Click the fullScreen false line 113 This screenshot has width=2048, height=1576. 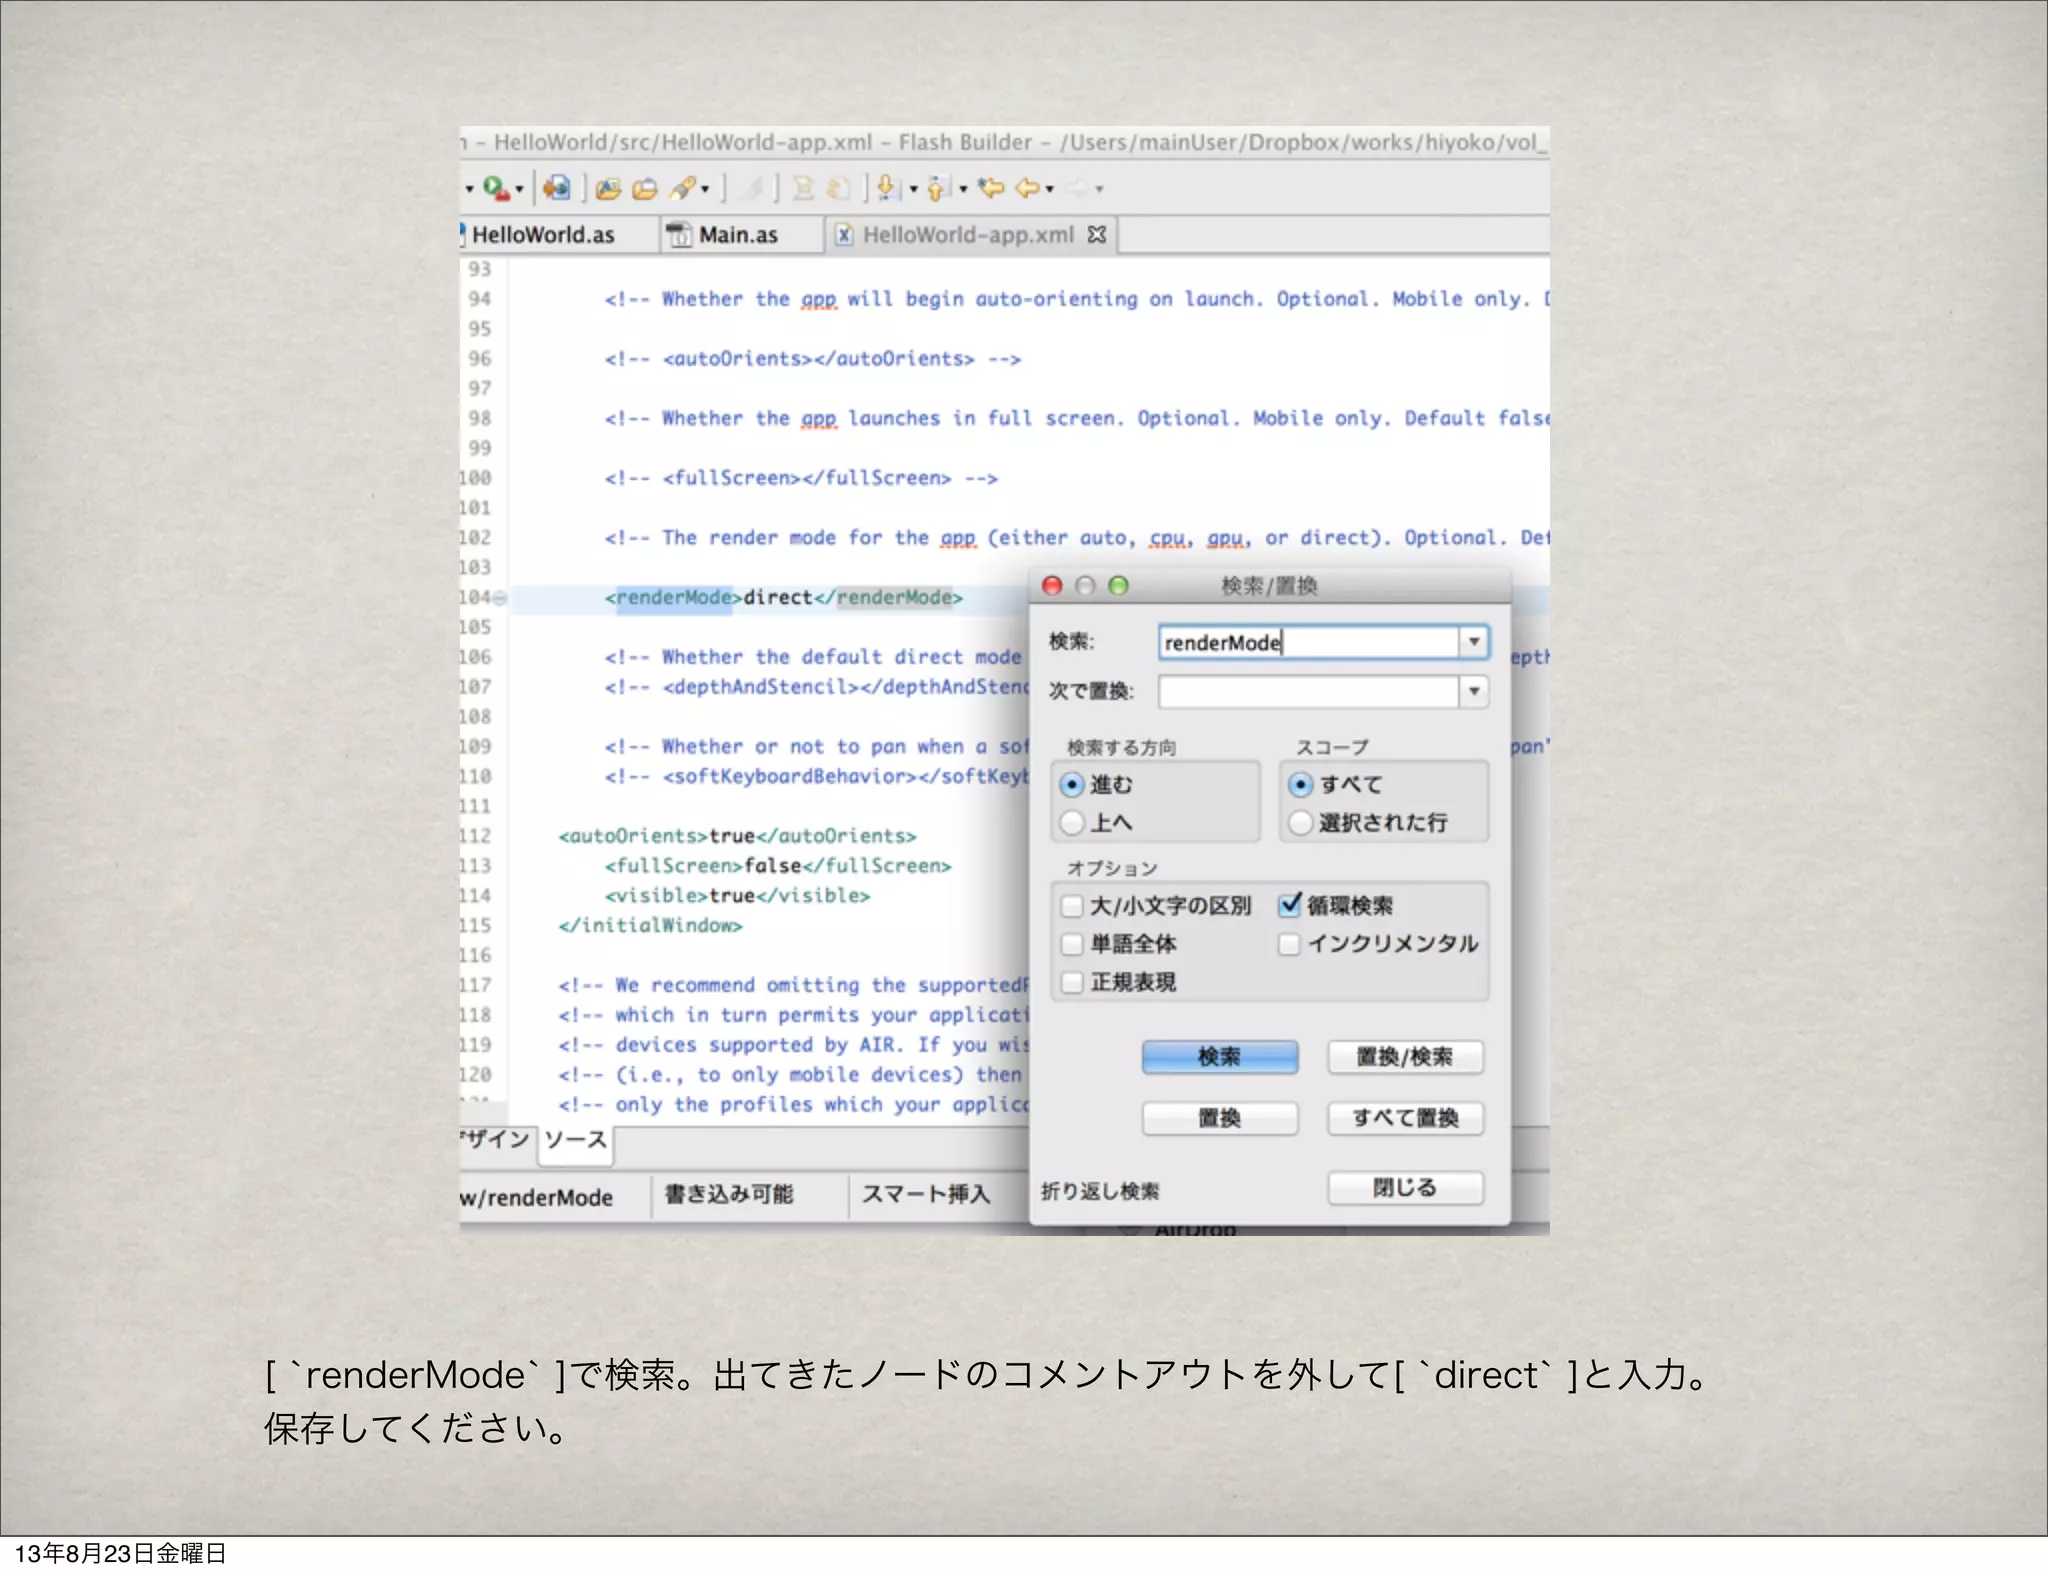778,866
